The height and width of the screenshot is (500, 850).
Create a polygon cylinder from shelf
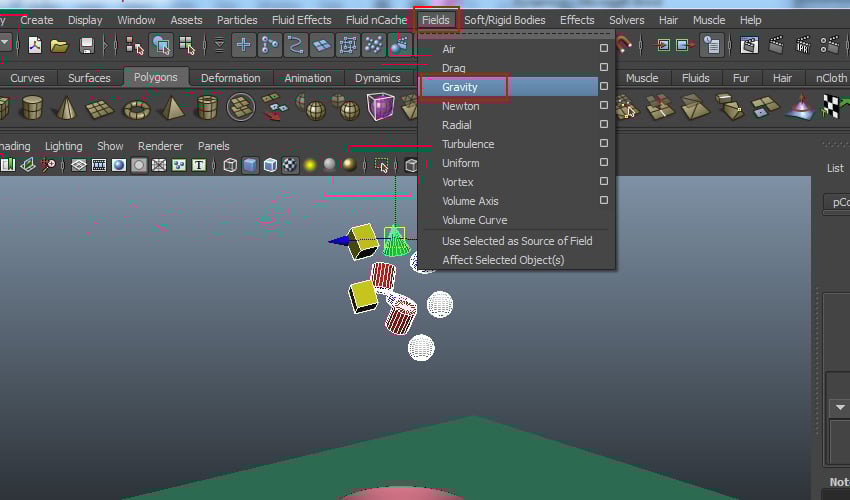click(x=32, y=107)
